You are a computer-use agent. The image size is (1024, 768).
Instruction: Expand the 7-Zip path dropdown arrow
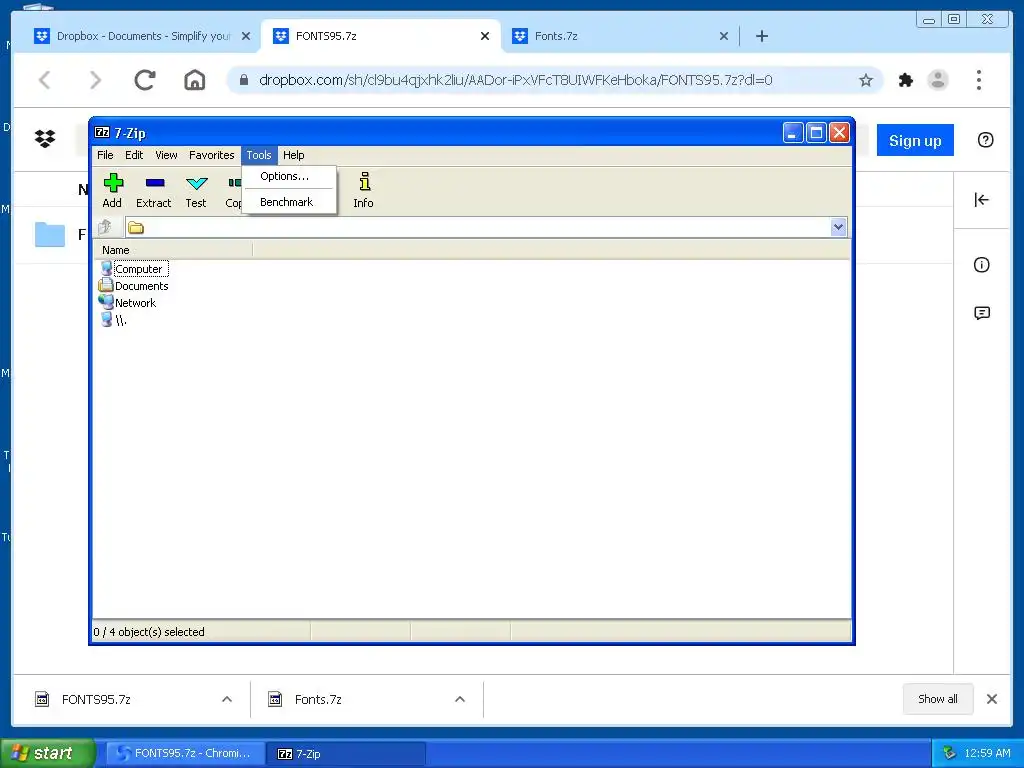pyautogui.click(x=839, y=227)
